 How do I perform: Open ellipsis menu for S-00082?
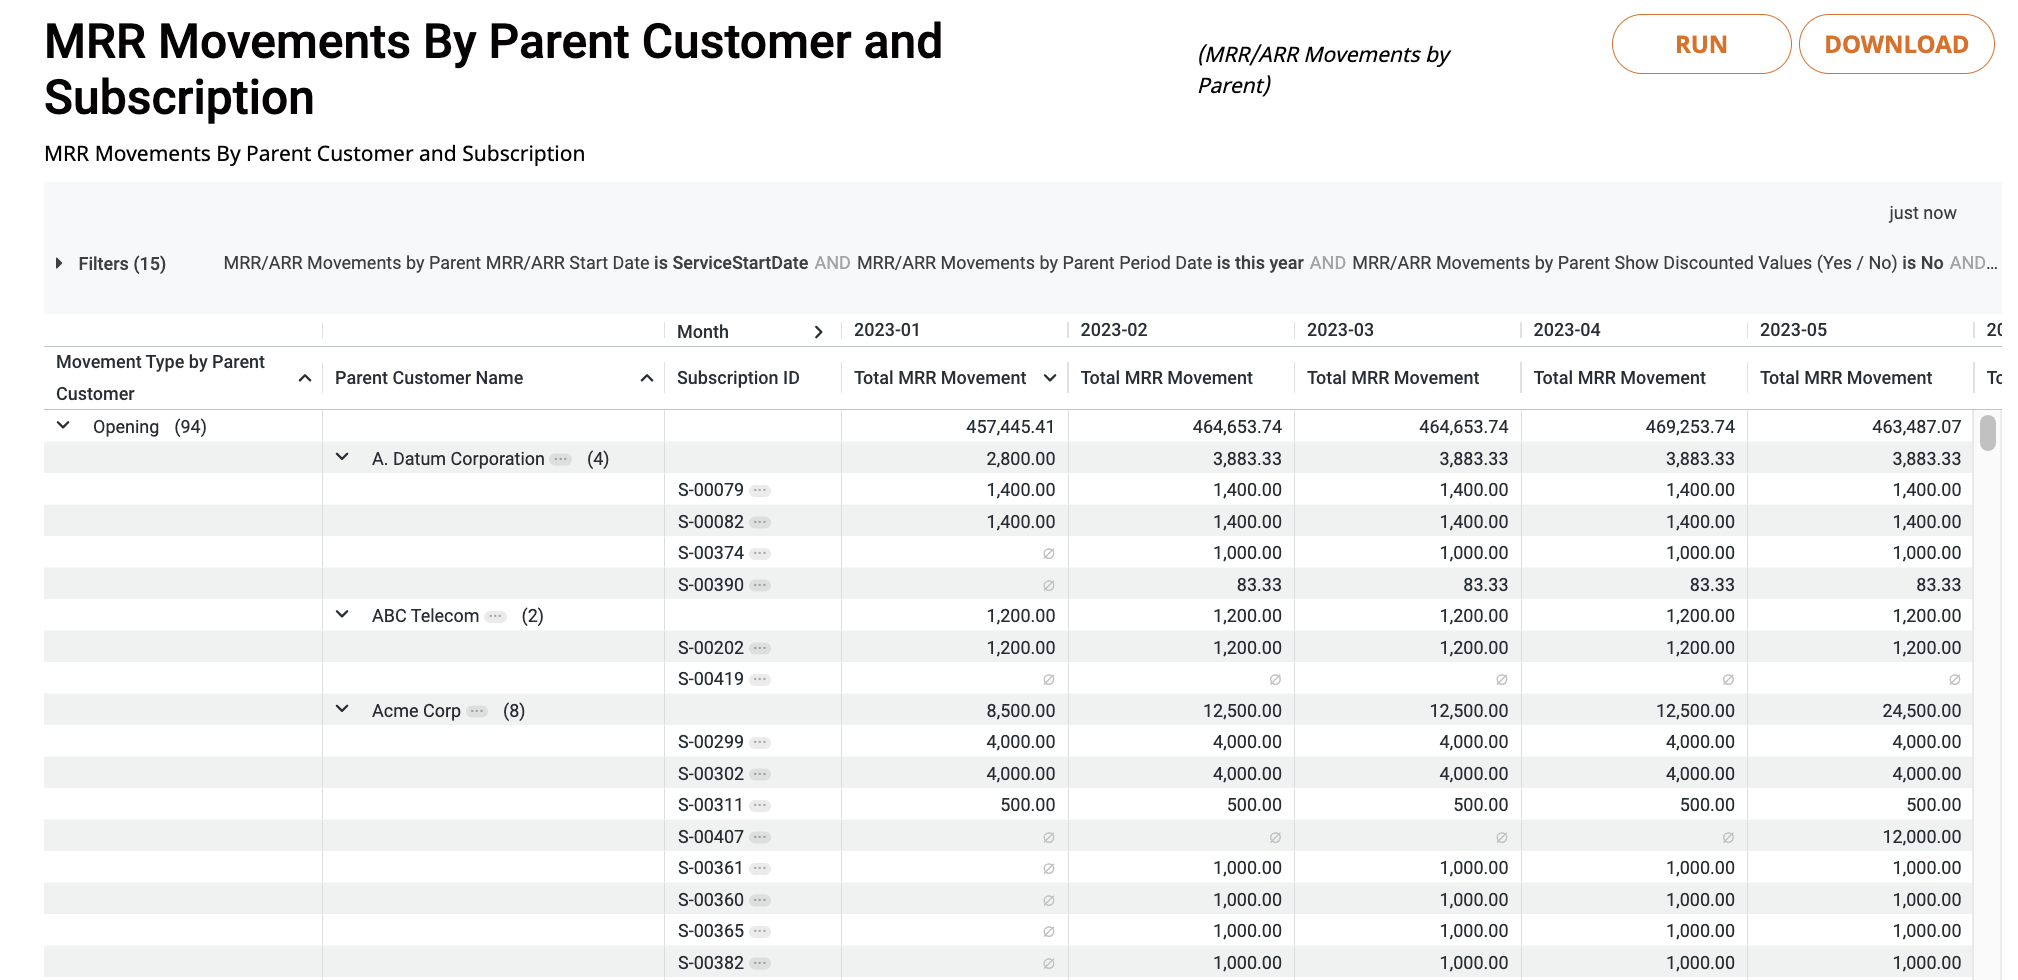(760, 522)
